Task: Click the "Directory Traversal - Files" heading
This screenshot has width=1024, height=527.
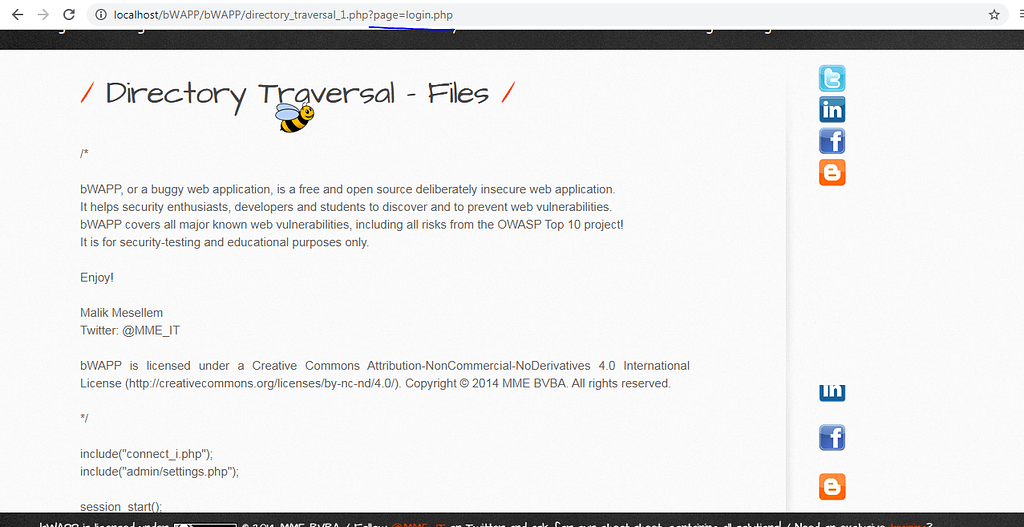Action: (x=297, y=93)
